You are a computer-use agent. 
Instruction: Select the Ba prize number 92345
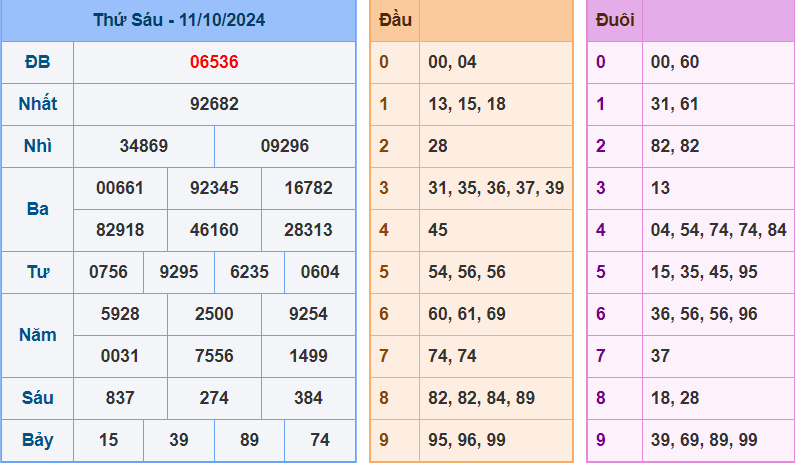(214, 188)
